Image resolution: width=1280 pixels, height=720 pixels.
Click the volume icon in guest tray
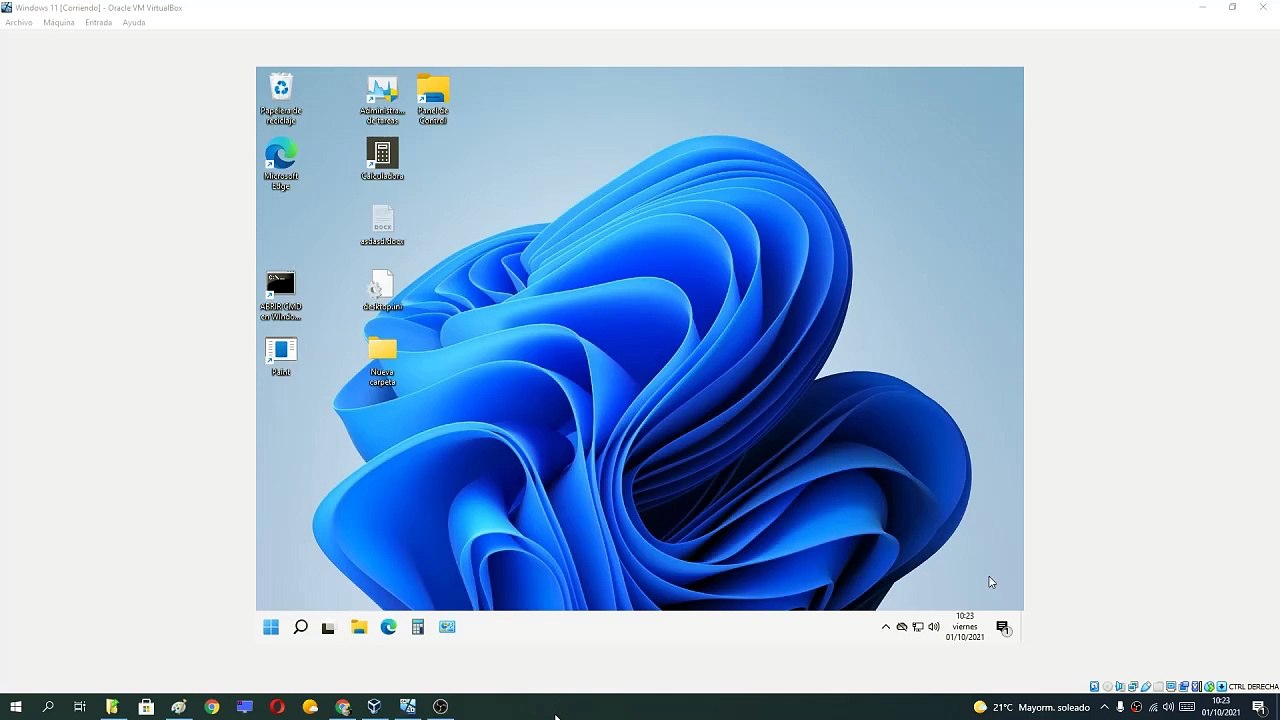pyautogui.click(x=934, y=627)
